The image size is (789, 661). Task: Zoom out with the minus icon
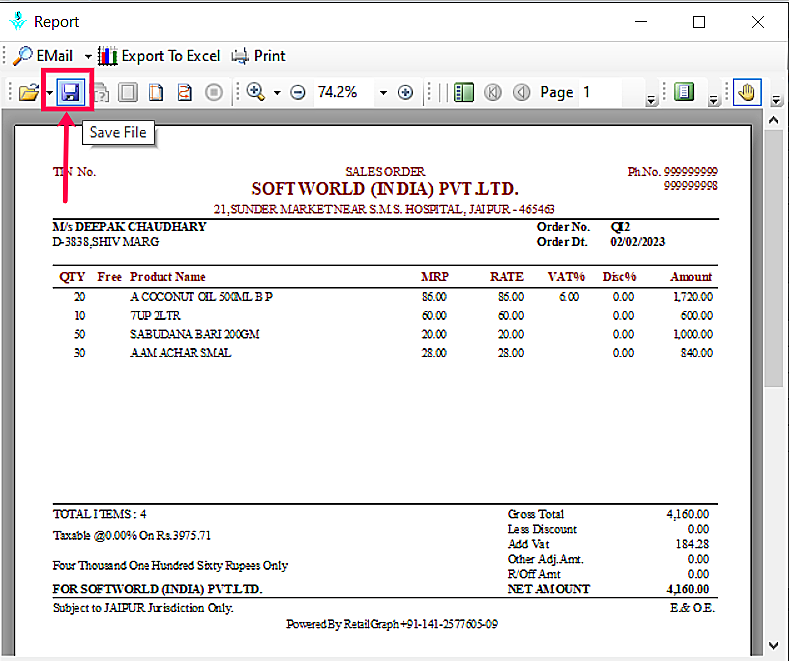[298, 93]
